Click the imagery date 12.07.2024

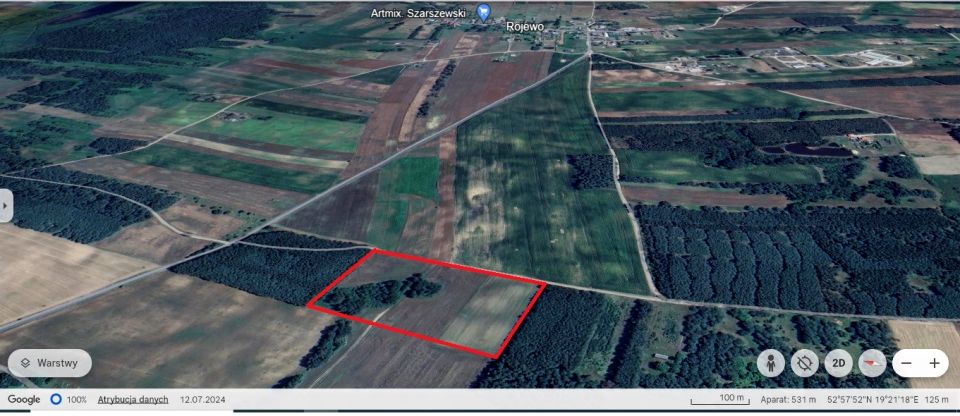point(202,400)
